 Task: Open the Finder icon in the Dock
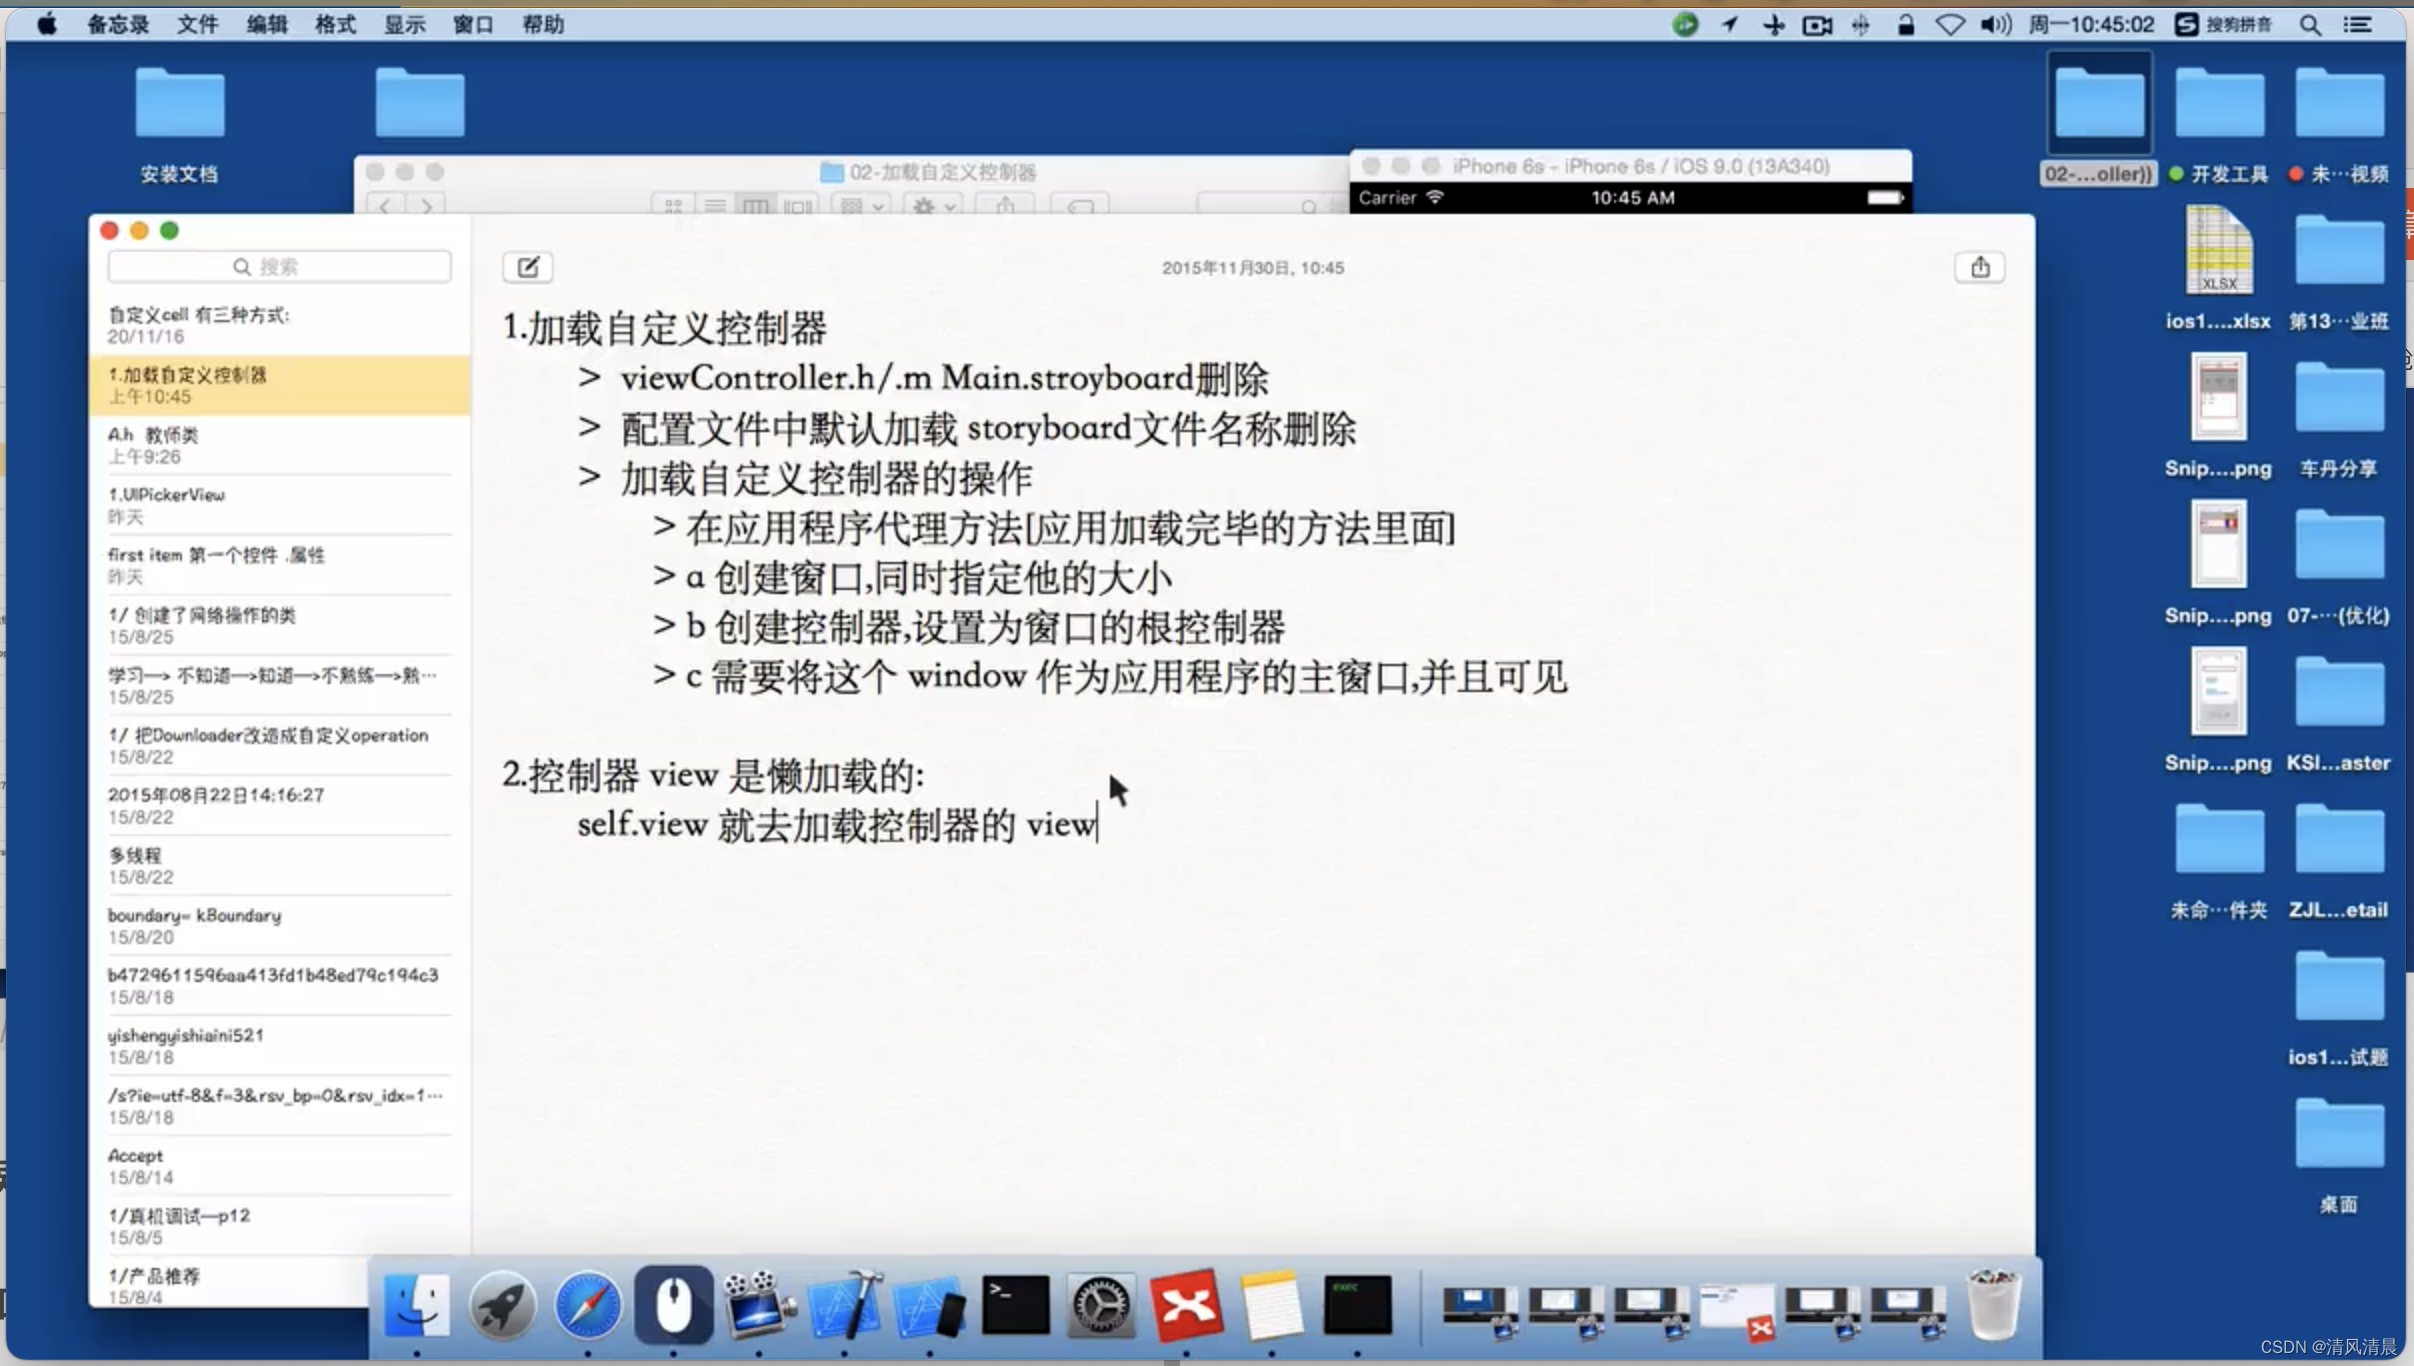[417, 1305]
